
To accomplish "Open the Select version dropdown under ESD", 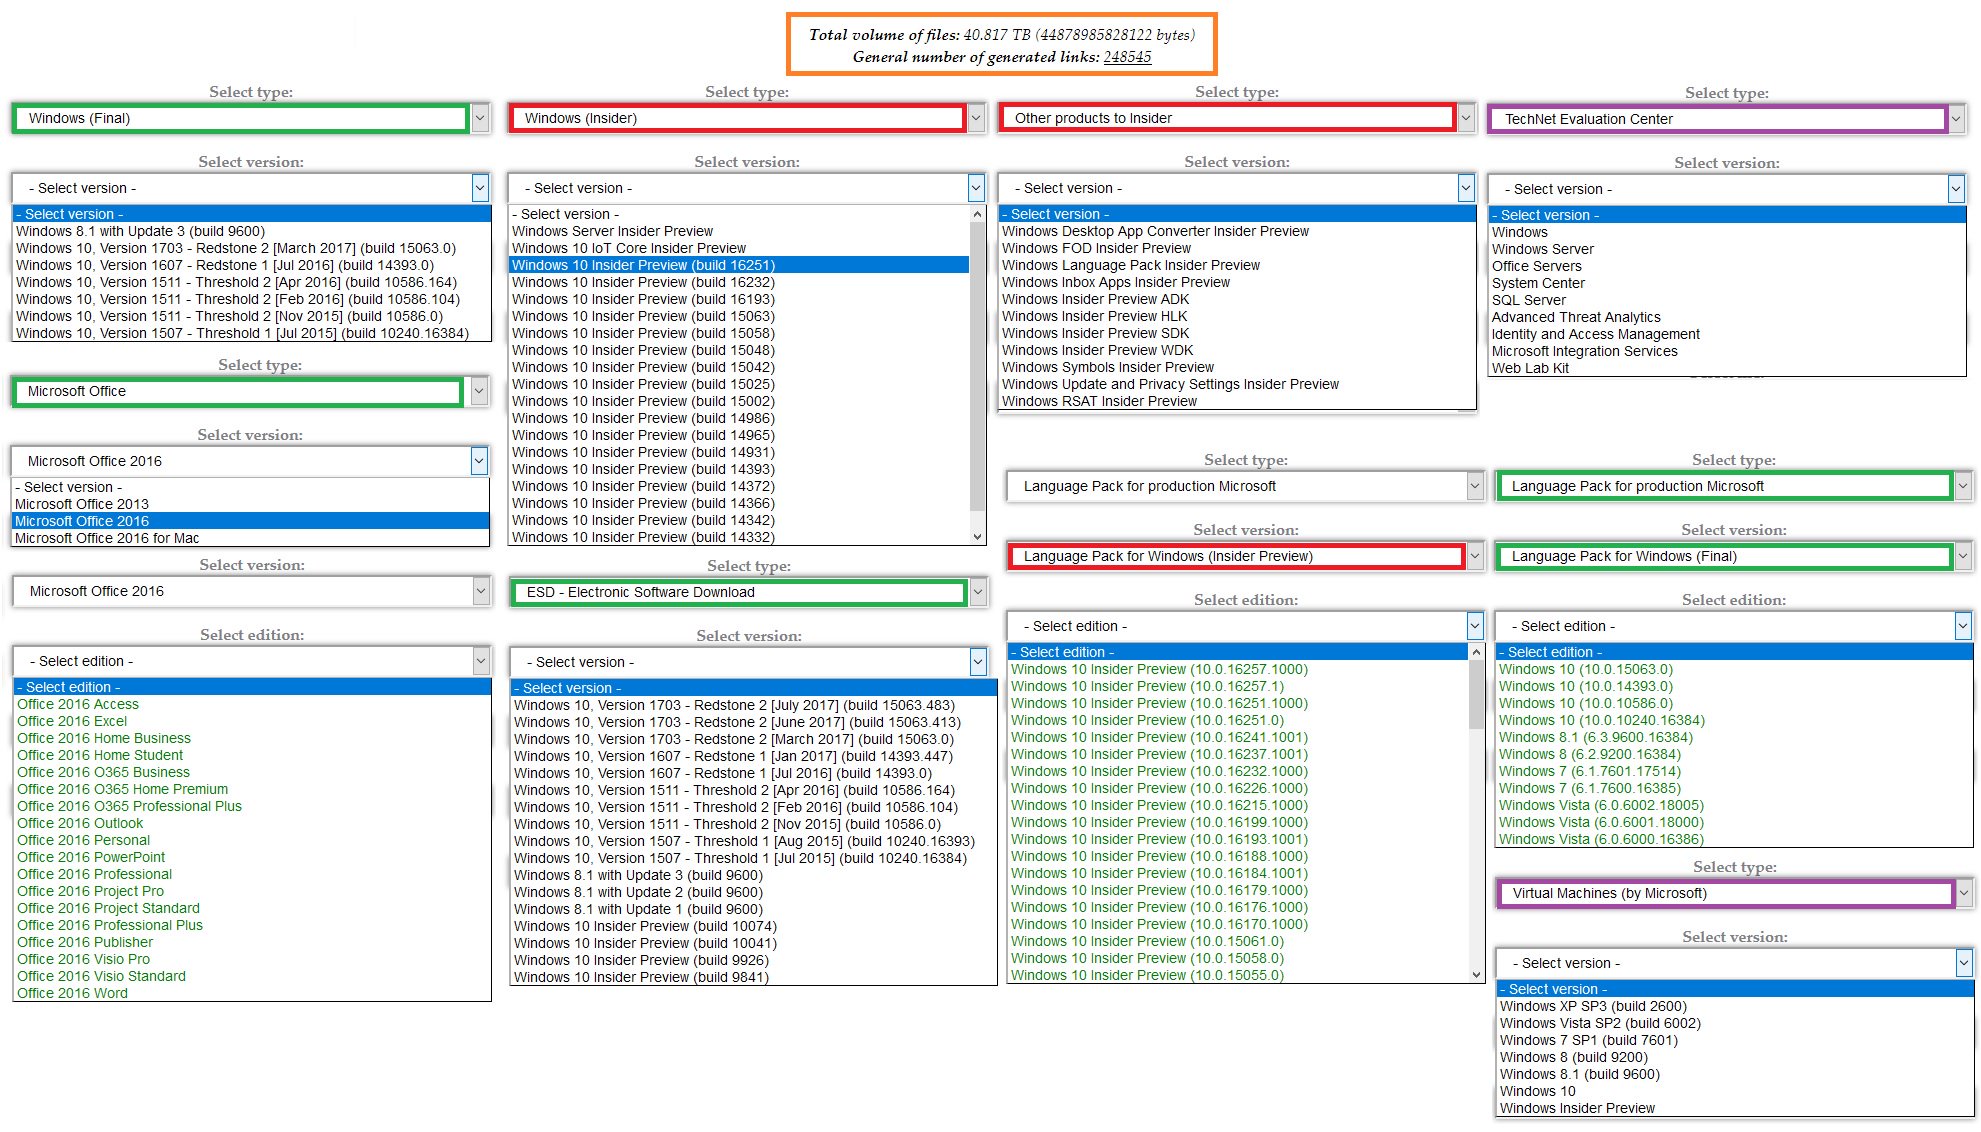I will pyautogui.click(x=749, y=662).
